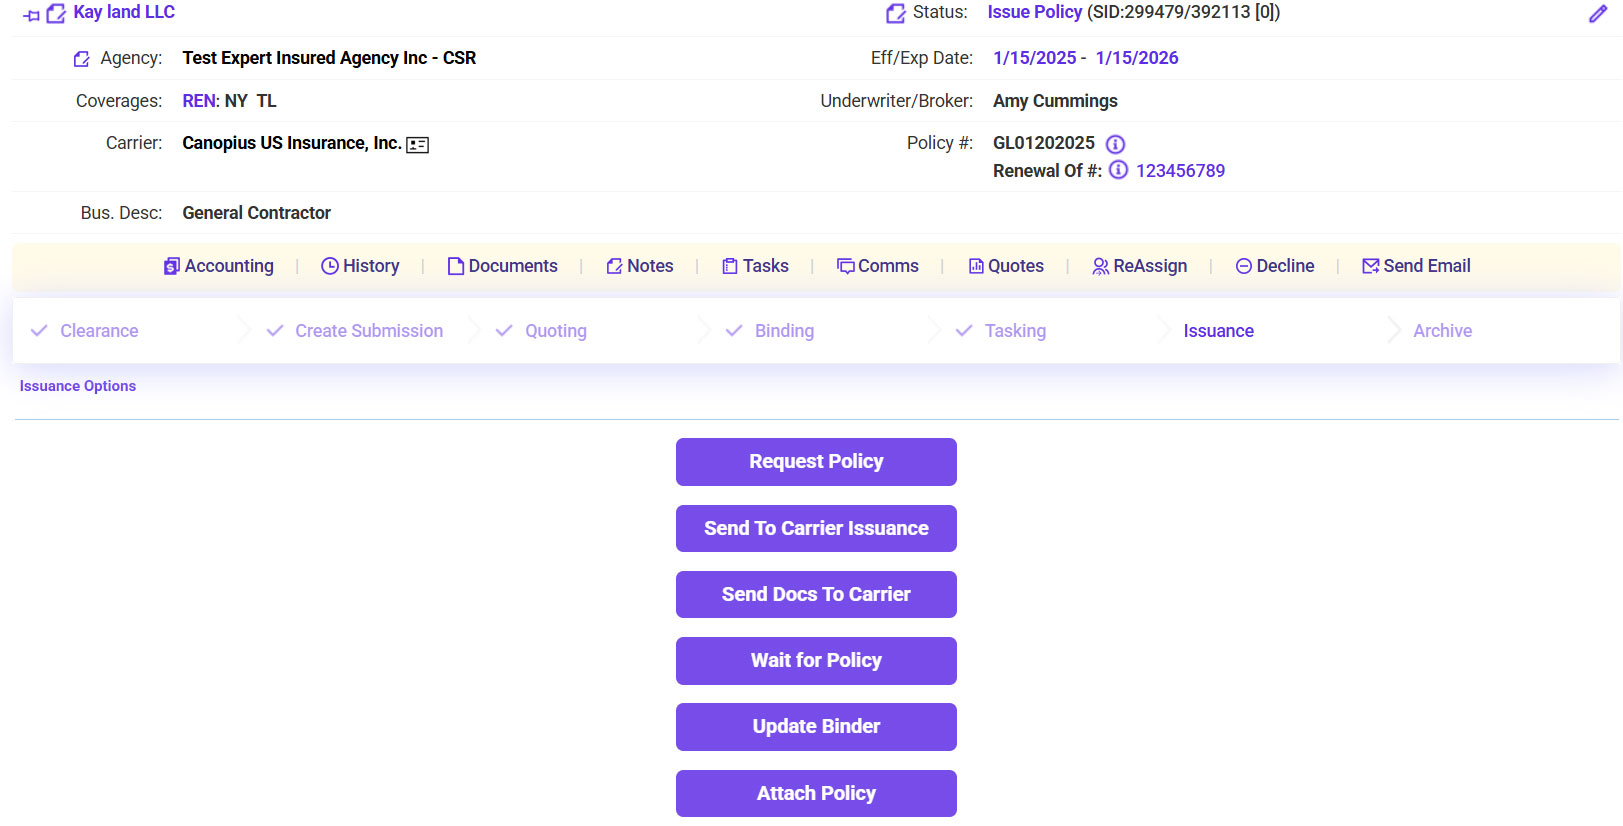The height and width of the screenshot is (826, 1623).
Task: Click the Issue Policy status link
Action: (1034, 12)
